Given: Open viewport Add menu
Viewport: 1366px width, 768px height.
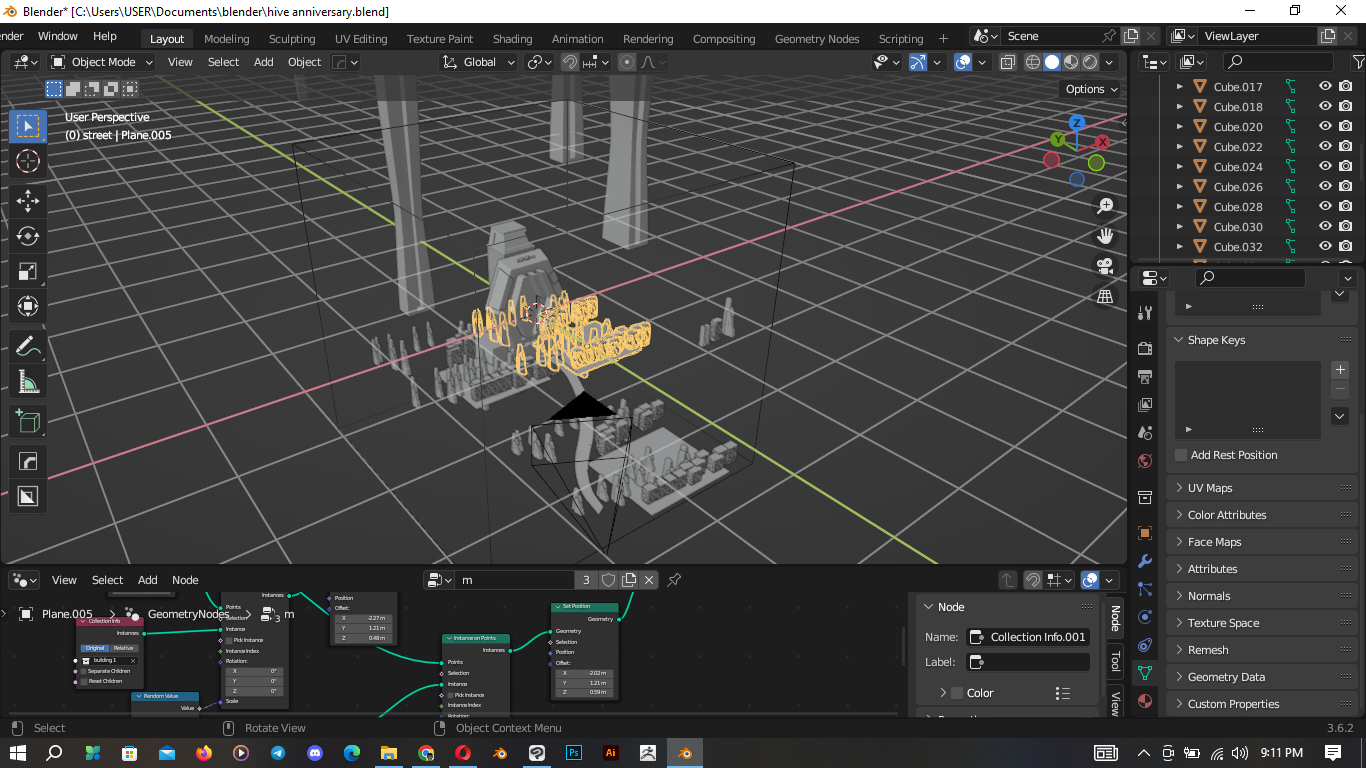Looking at the screenshot, I should [x=264, y=62].
